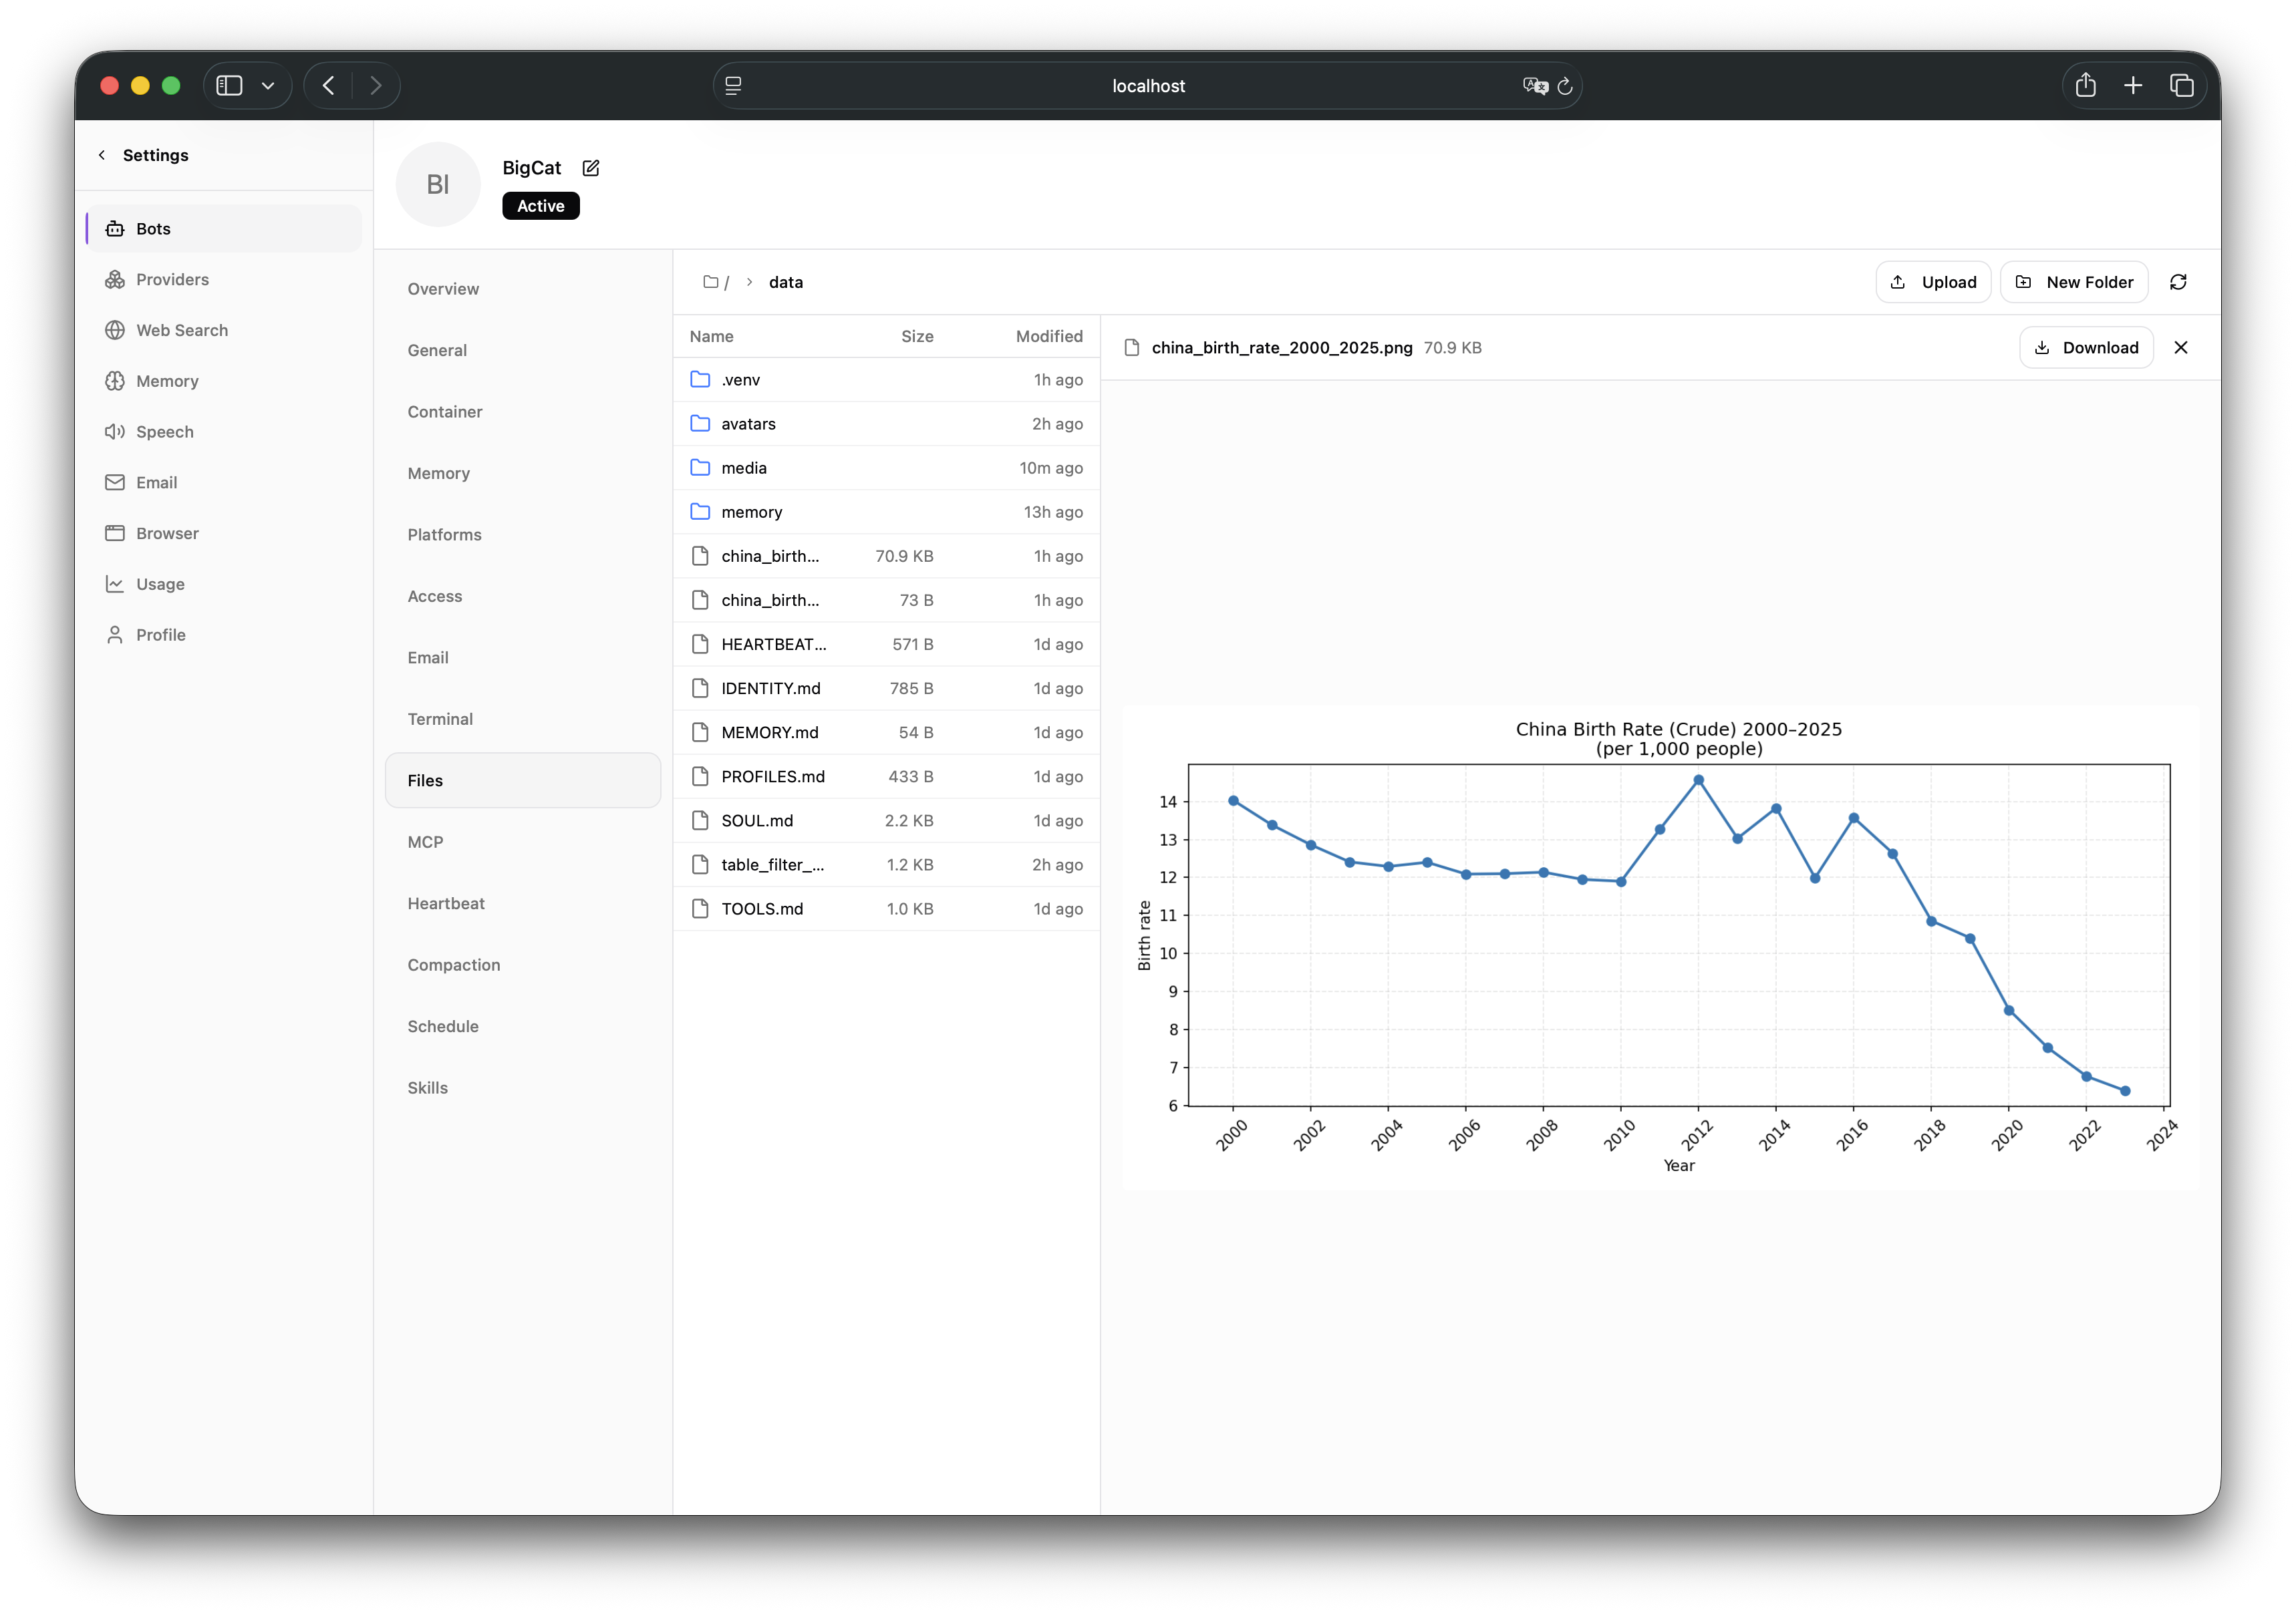Click the translate icon in address bar

(x=1535, y=86)
